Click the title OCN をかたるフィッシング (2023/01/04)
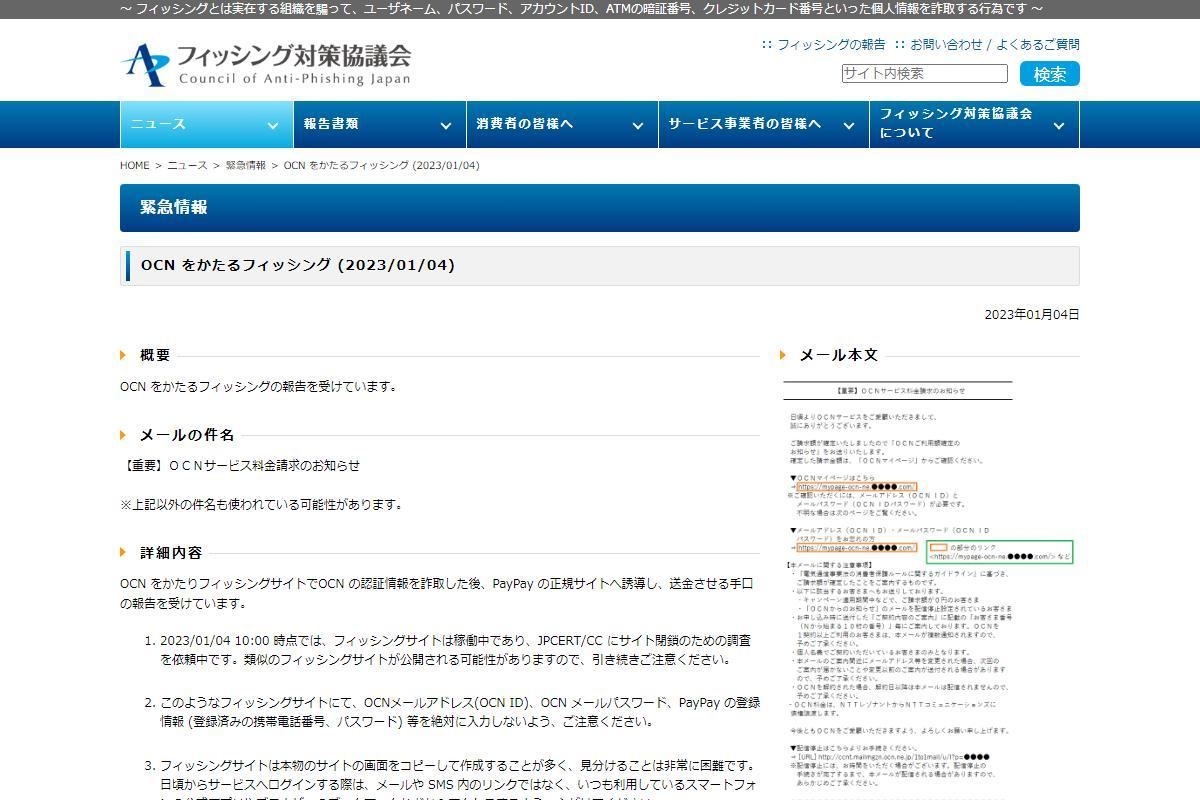 pos(298,265)
